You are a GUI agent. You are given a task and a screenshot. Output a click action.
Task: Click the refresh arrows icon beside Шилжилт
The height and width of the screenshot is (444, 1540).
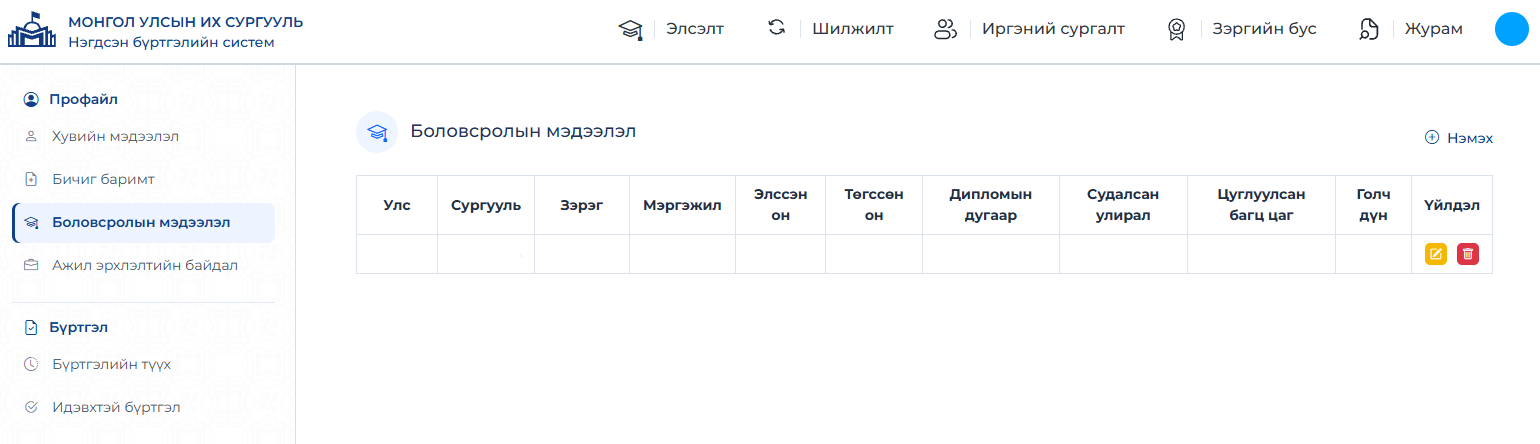776,28
